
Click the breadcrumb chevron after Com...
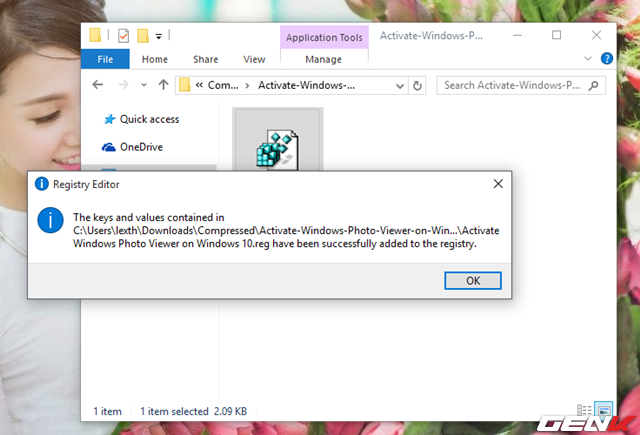pos(247,86)
